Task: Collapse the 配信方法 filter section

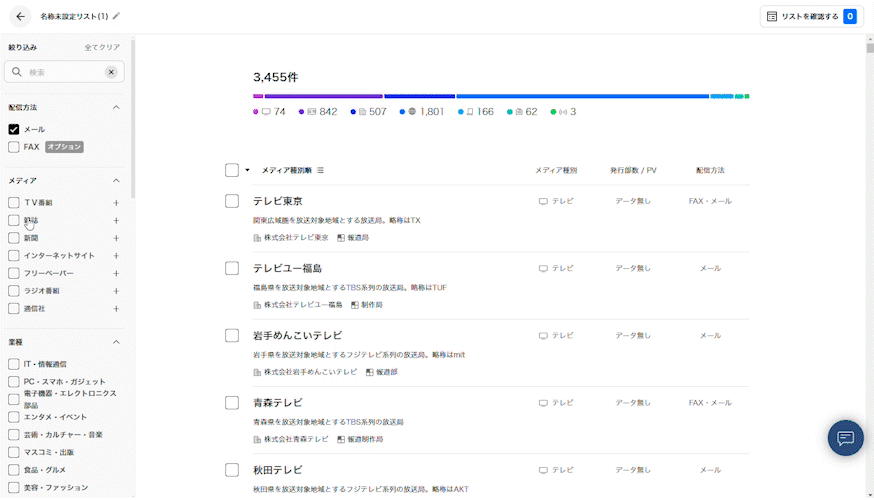Action: 116,107
